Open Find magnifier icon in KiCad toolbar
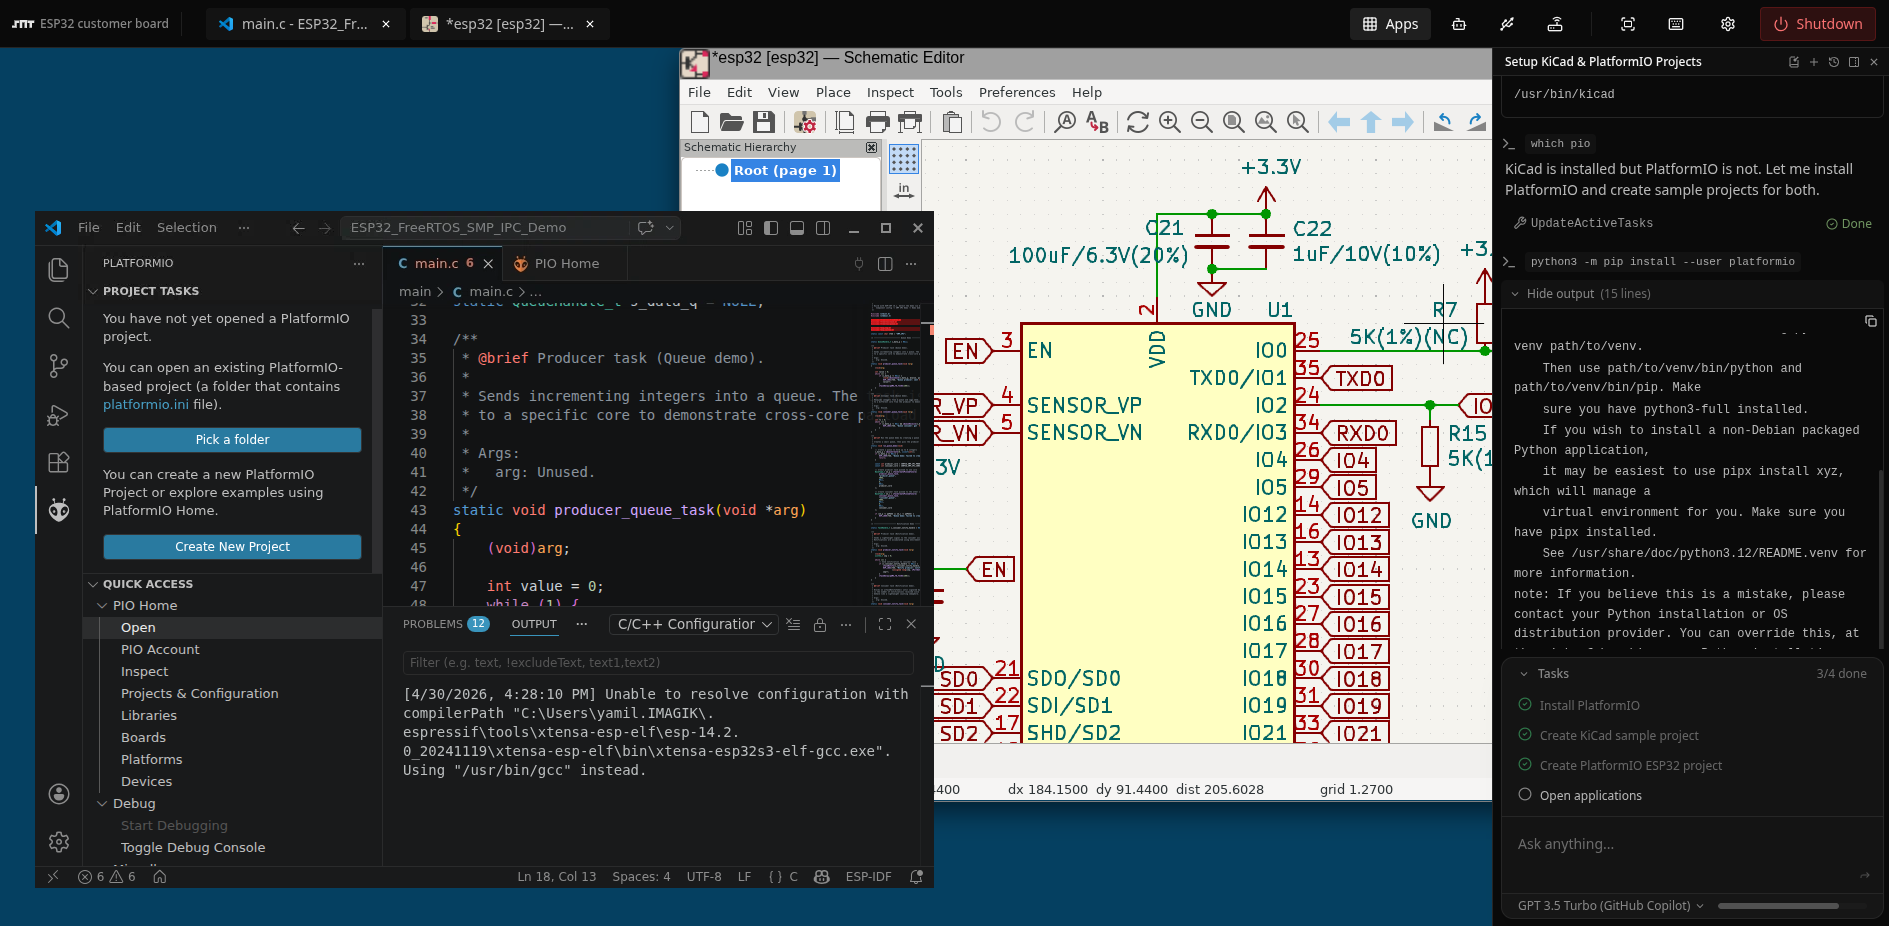 [1066, 122]
